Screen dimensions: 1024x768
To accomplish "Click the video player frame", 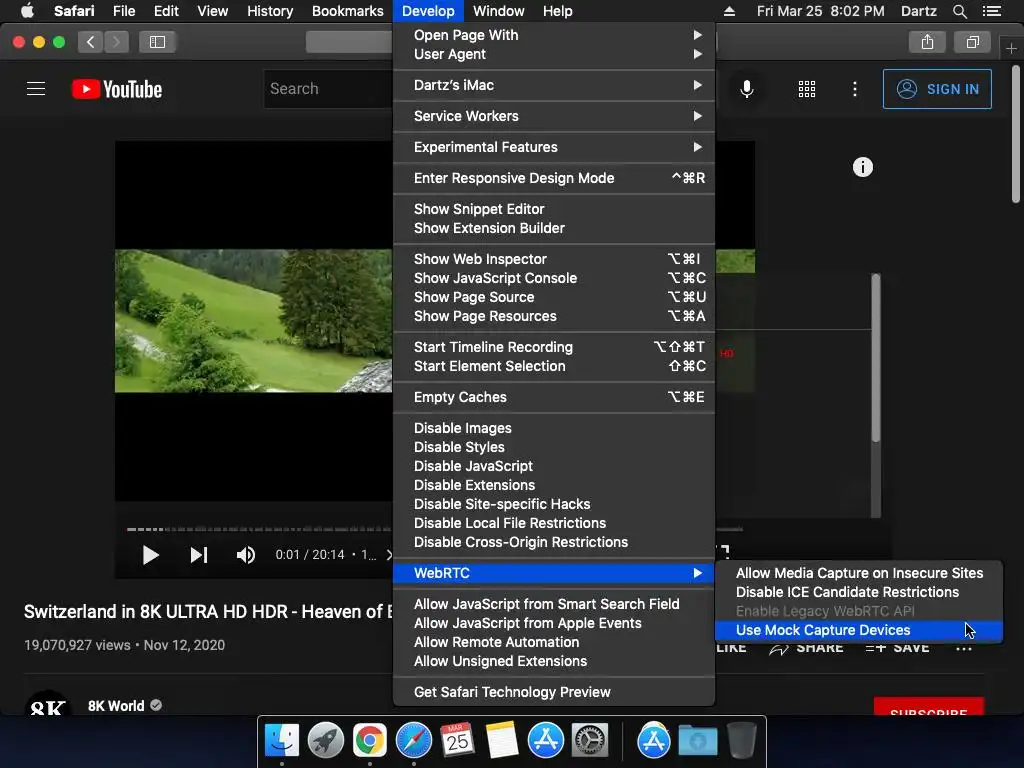I will (253, 321).
